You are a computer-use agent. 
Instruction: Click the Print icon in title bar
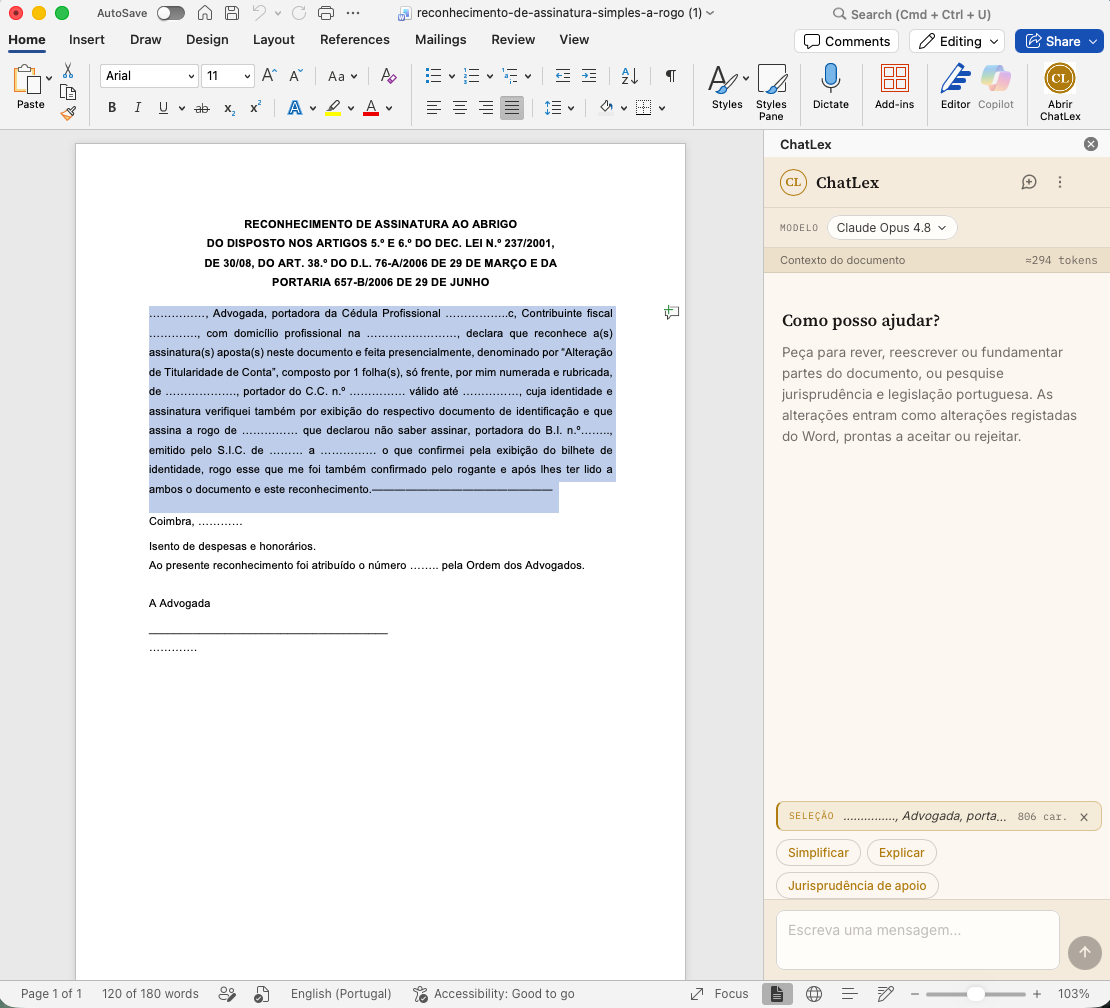tap(326, 13)
